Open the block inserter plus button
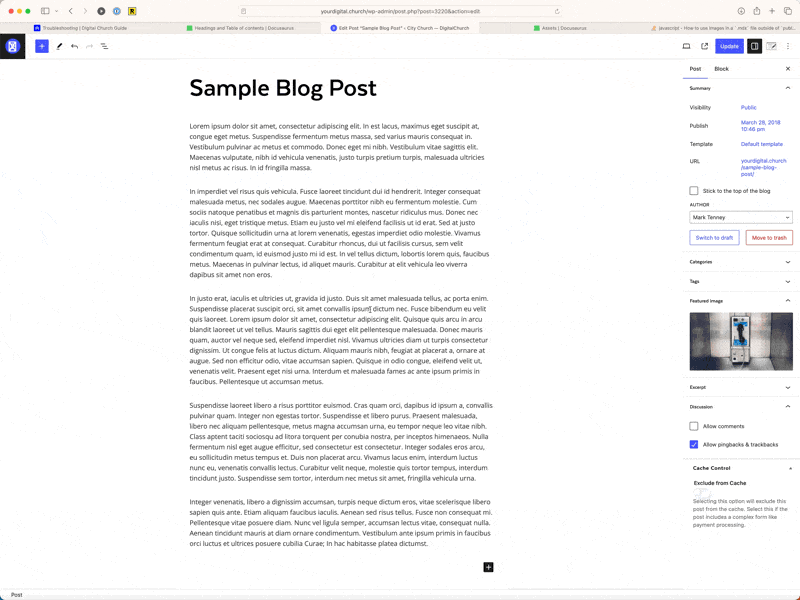This screenshot has width=800, height=600. click(x=42, y=46)
